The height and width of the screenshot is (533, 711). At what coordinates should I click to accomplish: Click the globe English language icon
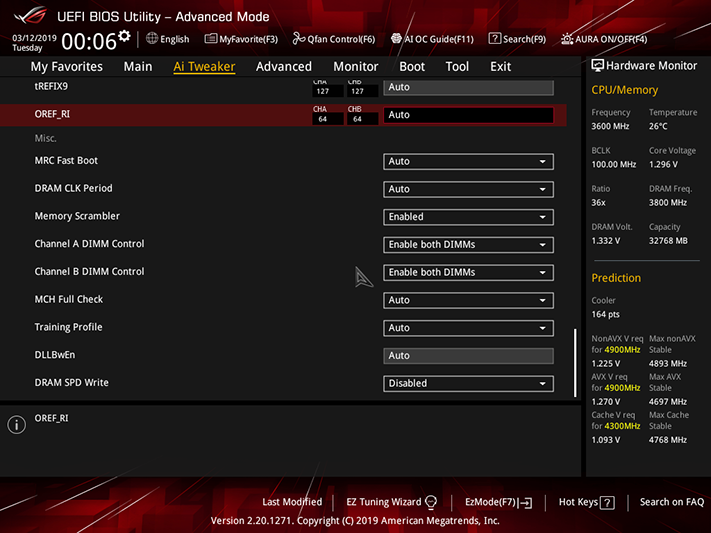click(x=152, y=39)
